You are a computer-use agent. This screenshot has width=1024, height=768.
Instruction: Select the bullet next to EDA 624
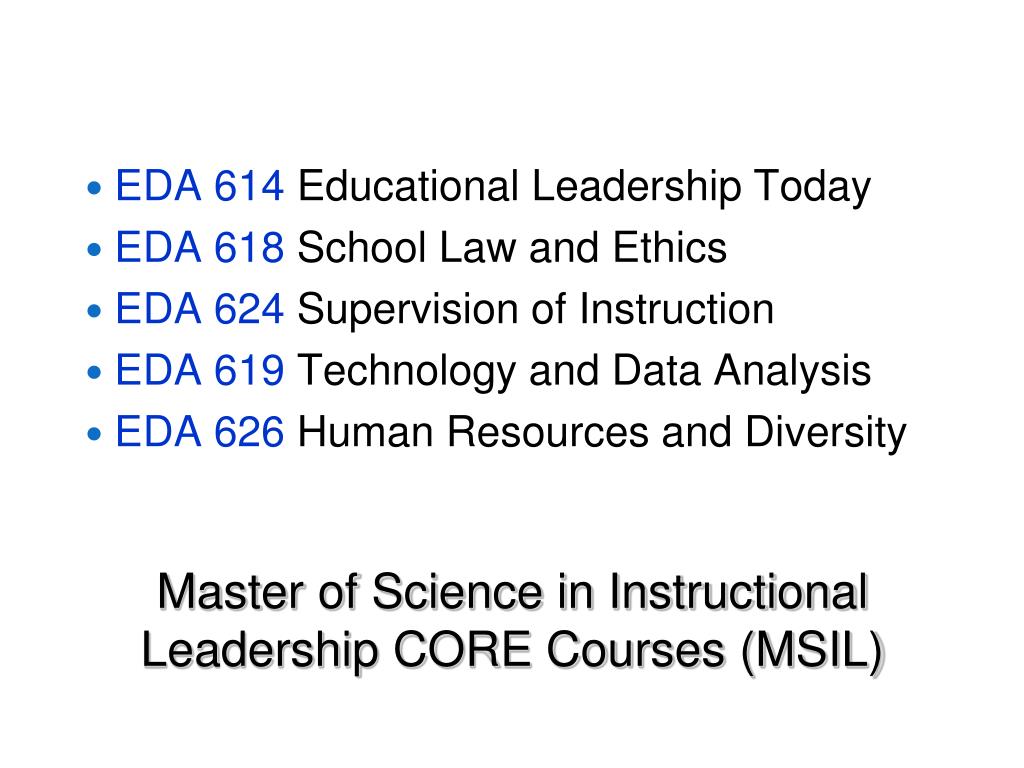pos(95,311)
